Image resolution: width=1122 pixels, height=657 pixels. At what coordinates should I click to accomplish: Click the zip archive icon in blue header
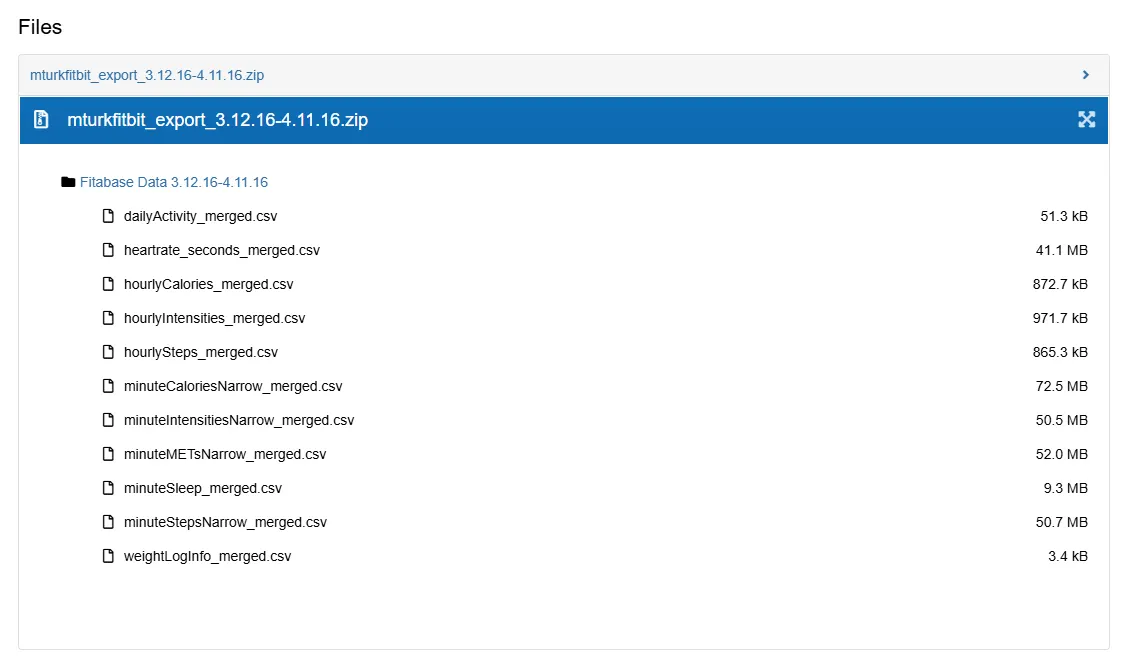[42, 120]
